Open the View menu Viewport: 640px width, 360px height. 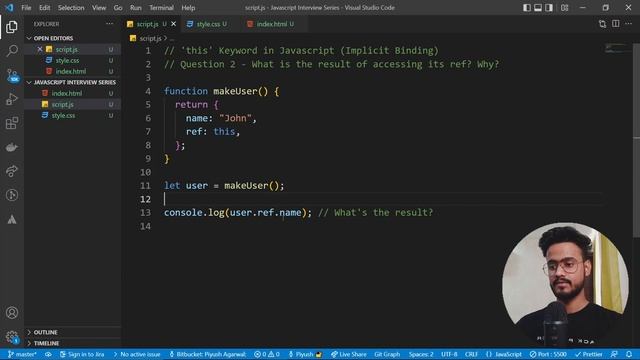(99, 7)
